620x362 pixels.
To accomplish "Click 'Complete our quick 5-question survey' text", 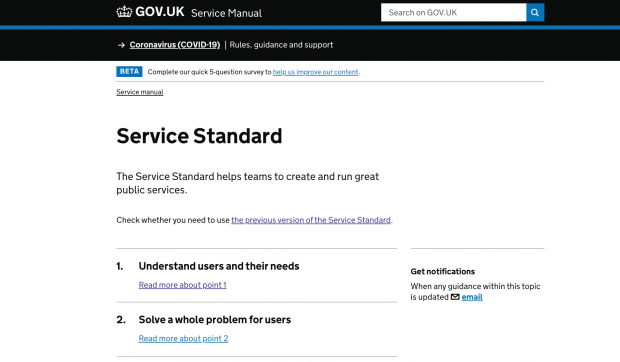I will tap(205, 72).
